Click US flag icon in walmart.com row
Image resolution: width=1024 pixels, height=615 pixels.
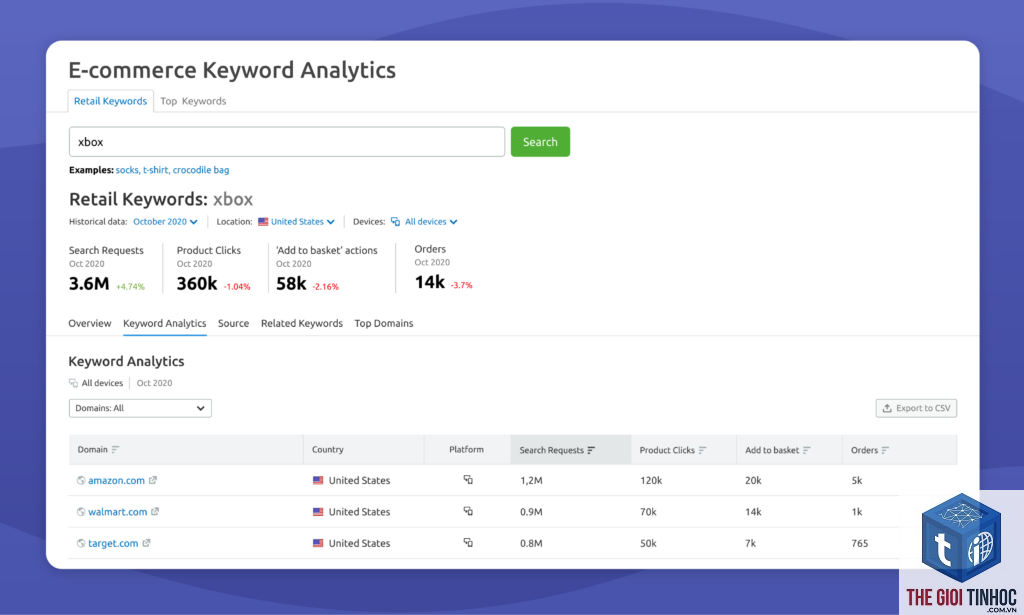(318, 511)
